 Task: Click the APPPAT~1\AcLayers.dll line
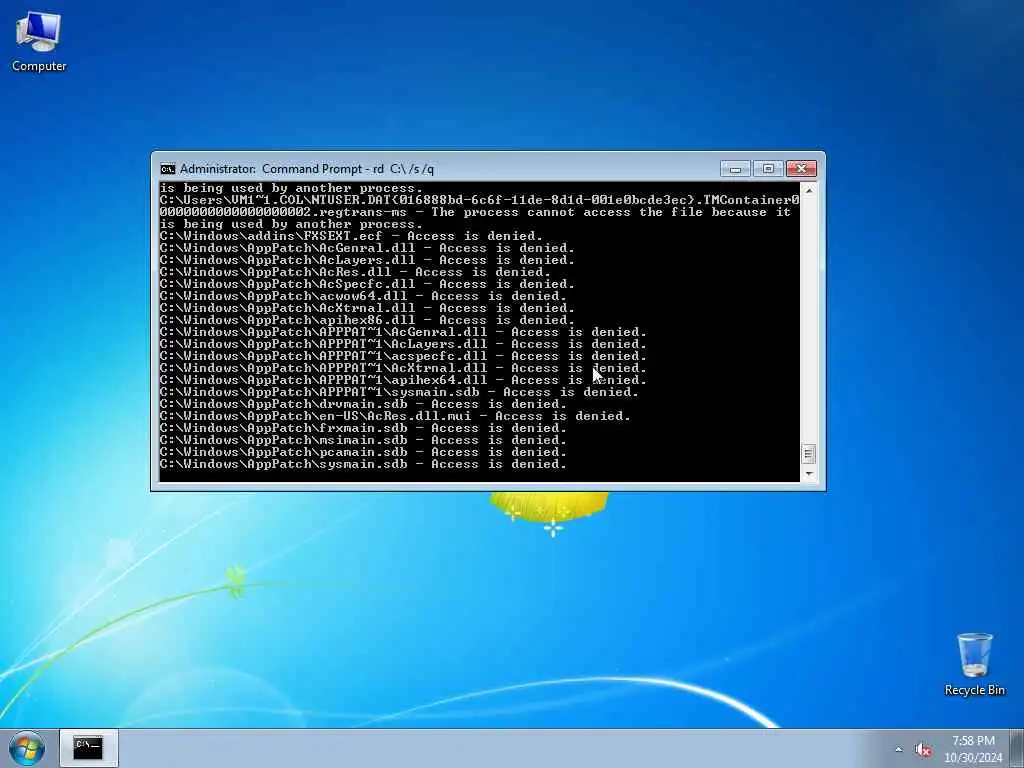pyautogui.click(x=403, y=344)
